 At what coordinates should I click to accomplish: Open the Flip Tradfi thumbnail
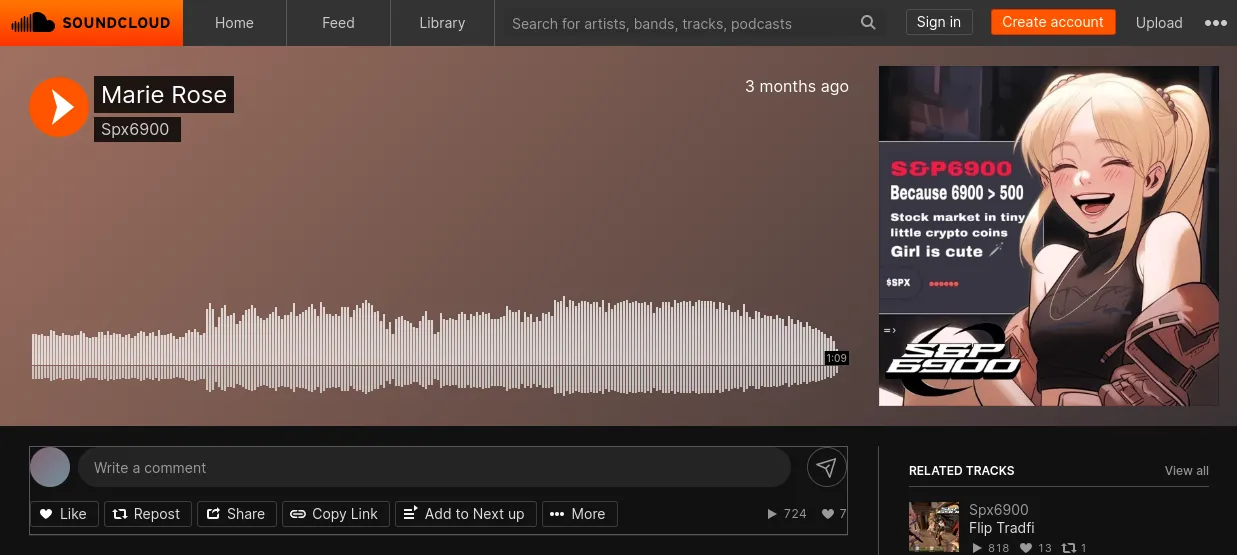pos(934,527)
